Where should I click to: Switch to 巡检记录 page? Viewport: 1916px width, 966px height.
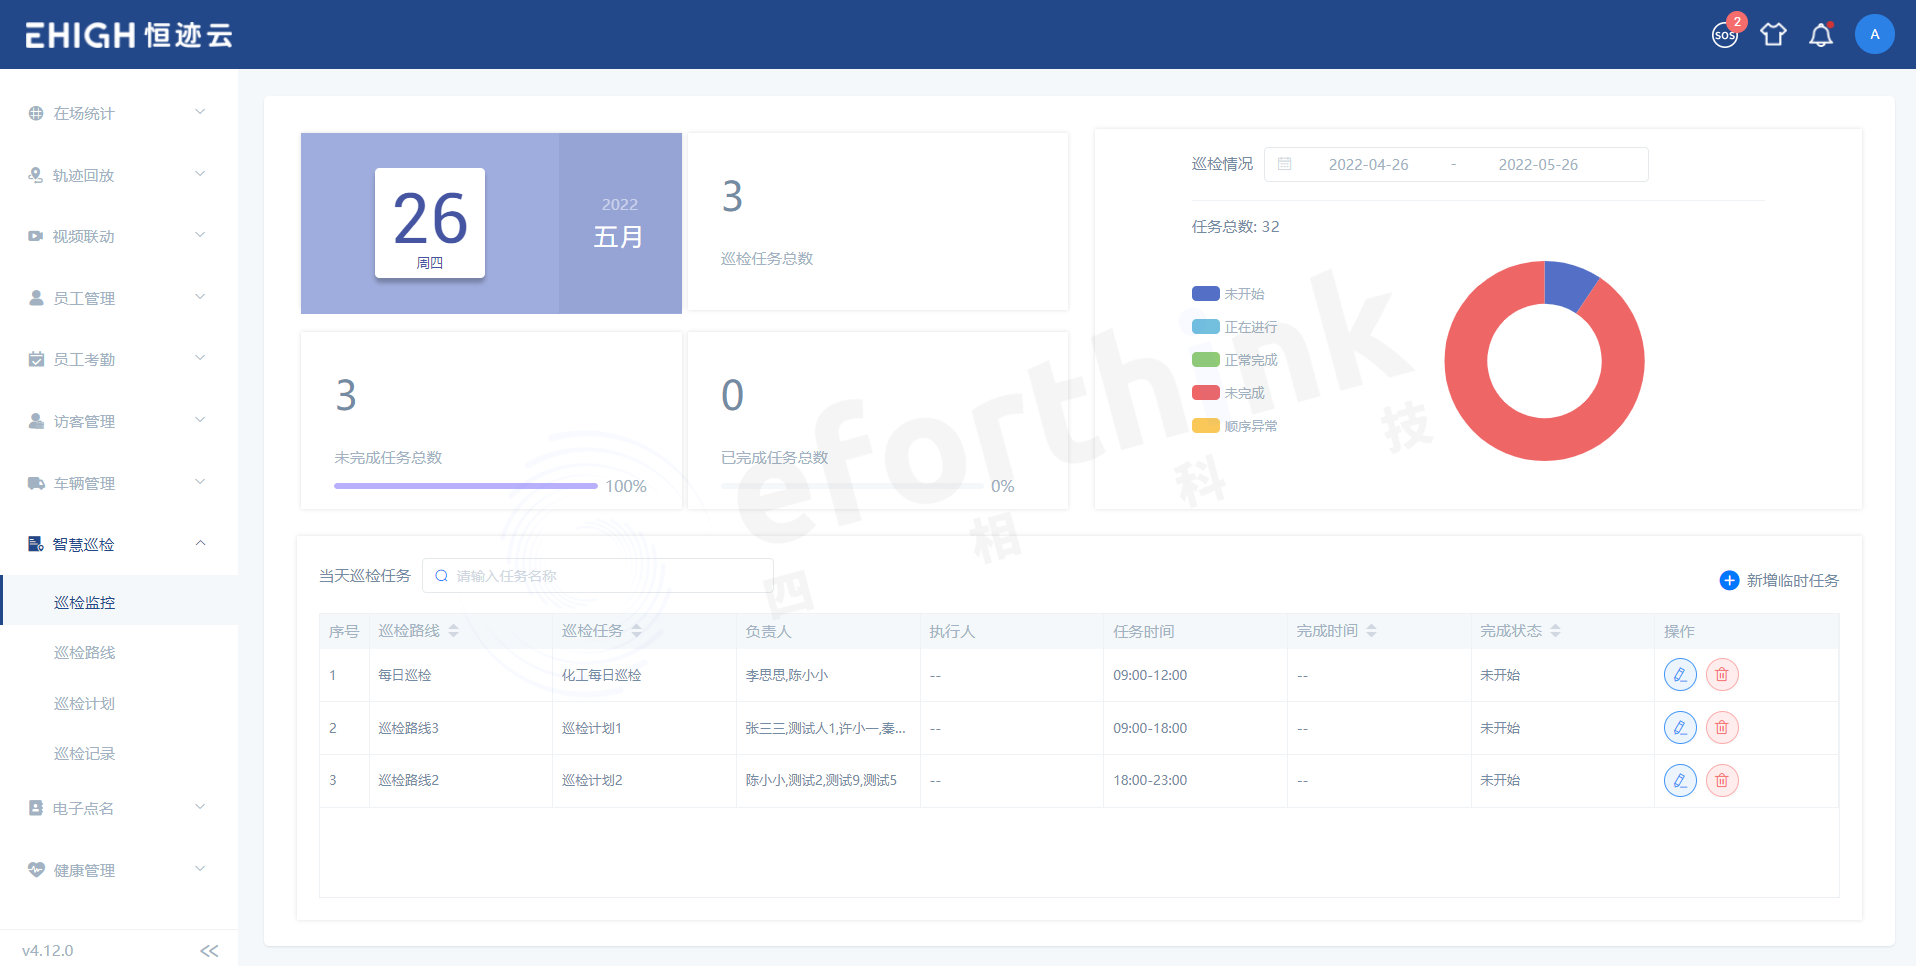84,753
